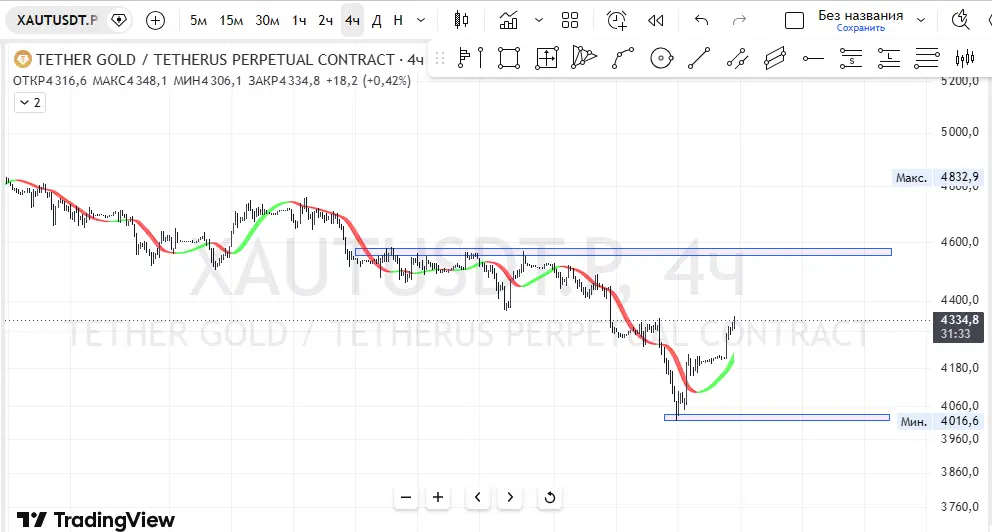Image resolution: width=992 pixels, height=532 pixels.
Task: Switch to the 2ч timeframe
Action: click(x=325, y=20)
